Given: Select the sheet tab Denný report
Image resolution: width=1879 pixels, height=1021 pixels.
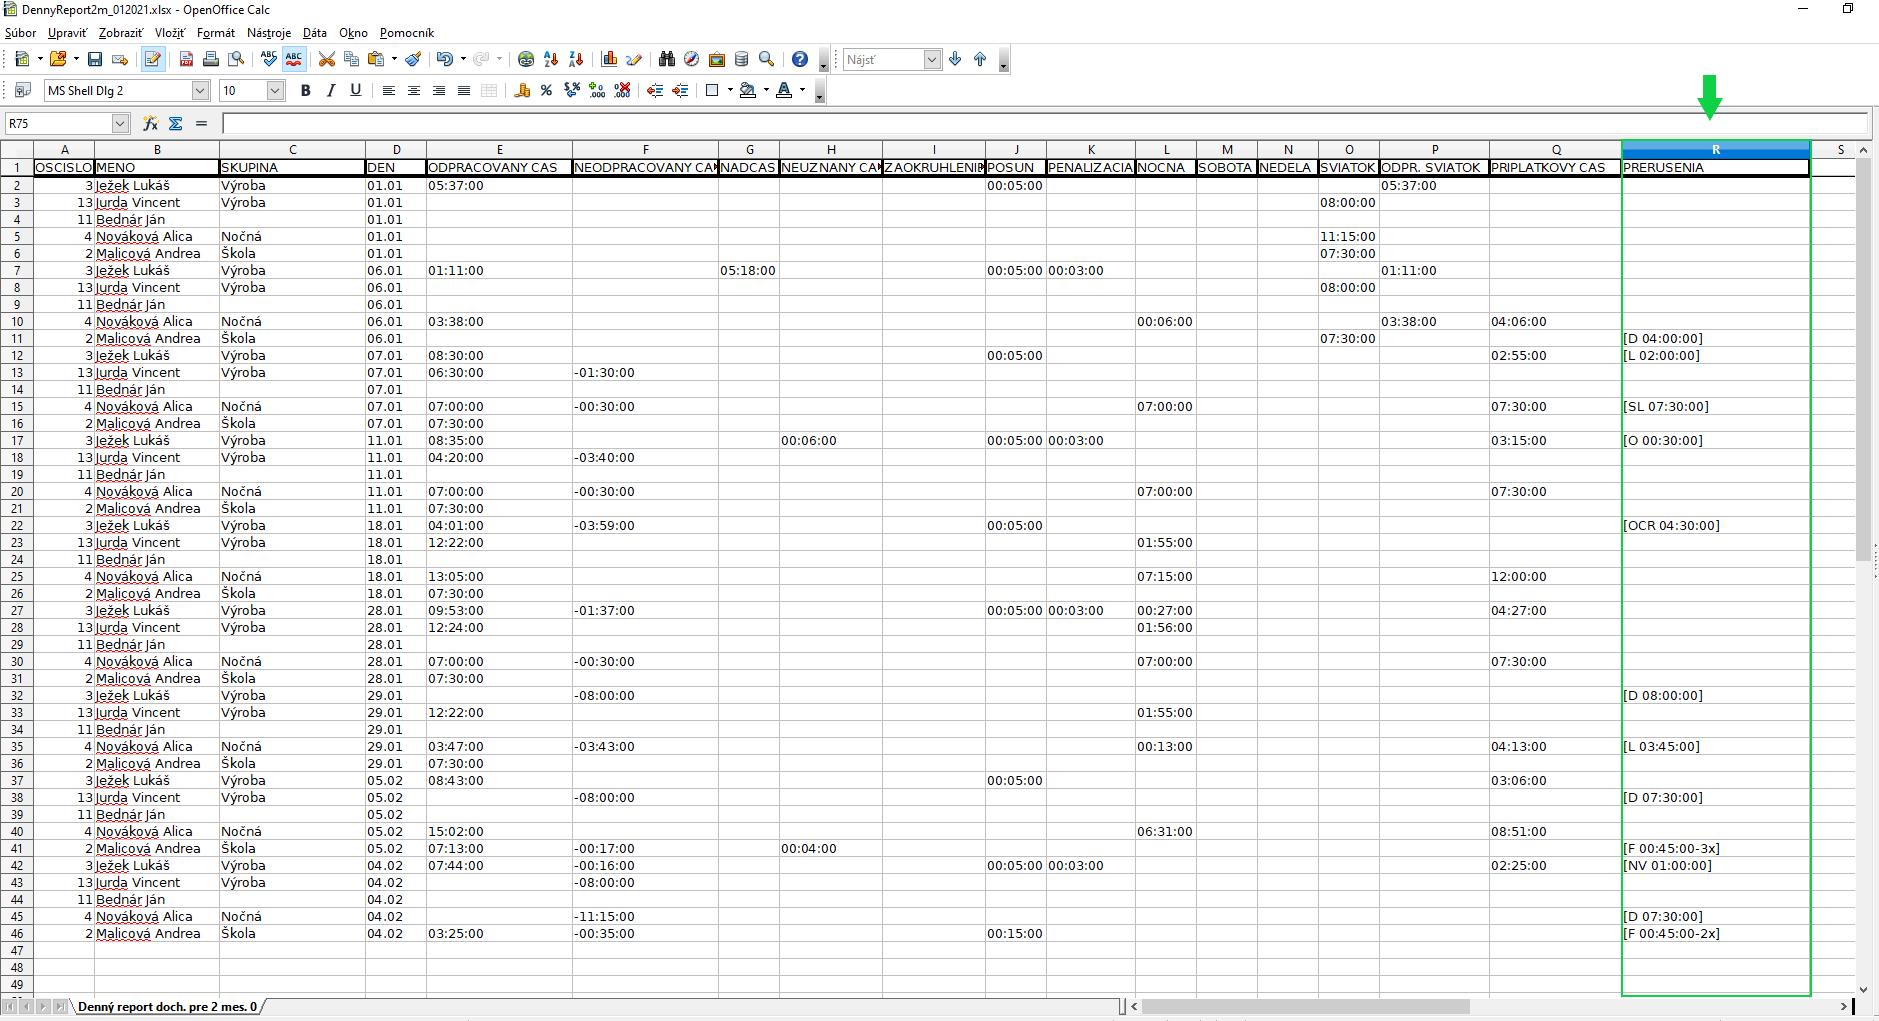Looking at the screenshot, I should click(x=168, y=1006).
